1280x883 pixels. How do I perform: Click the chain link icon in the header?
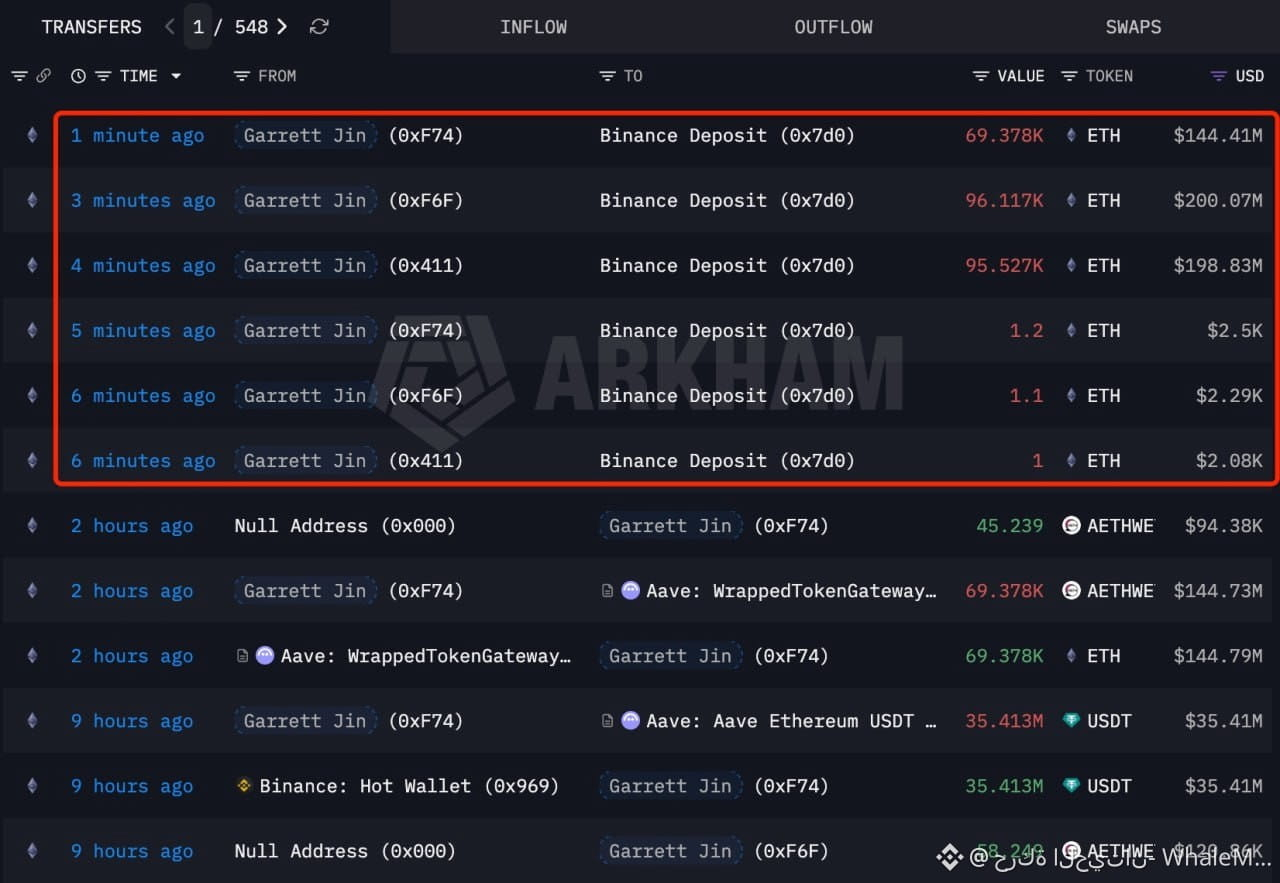click(43, 76)
